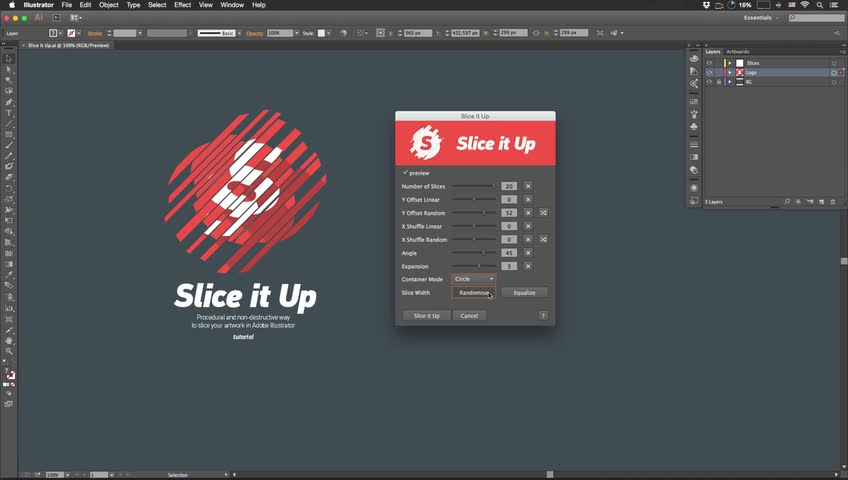This screenshot has width=848, height=480.
Task: Expand the Slices layer disclosure triangle
Action: point(730,63)
